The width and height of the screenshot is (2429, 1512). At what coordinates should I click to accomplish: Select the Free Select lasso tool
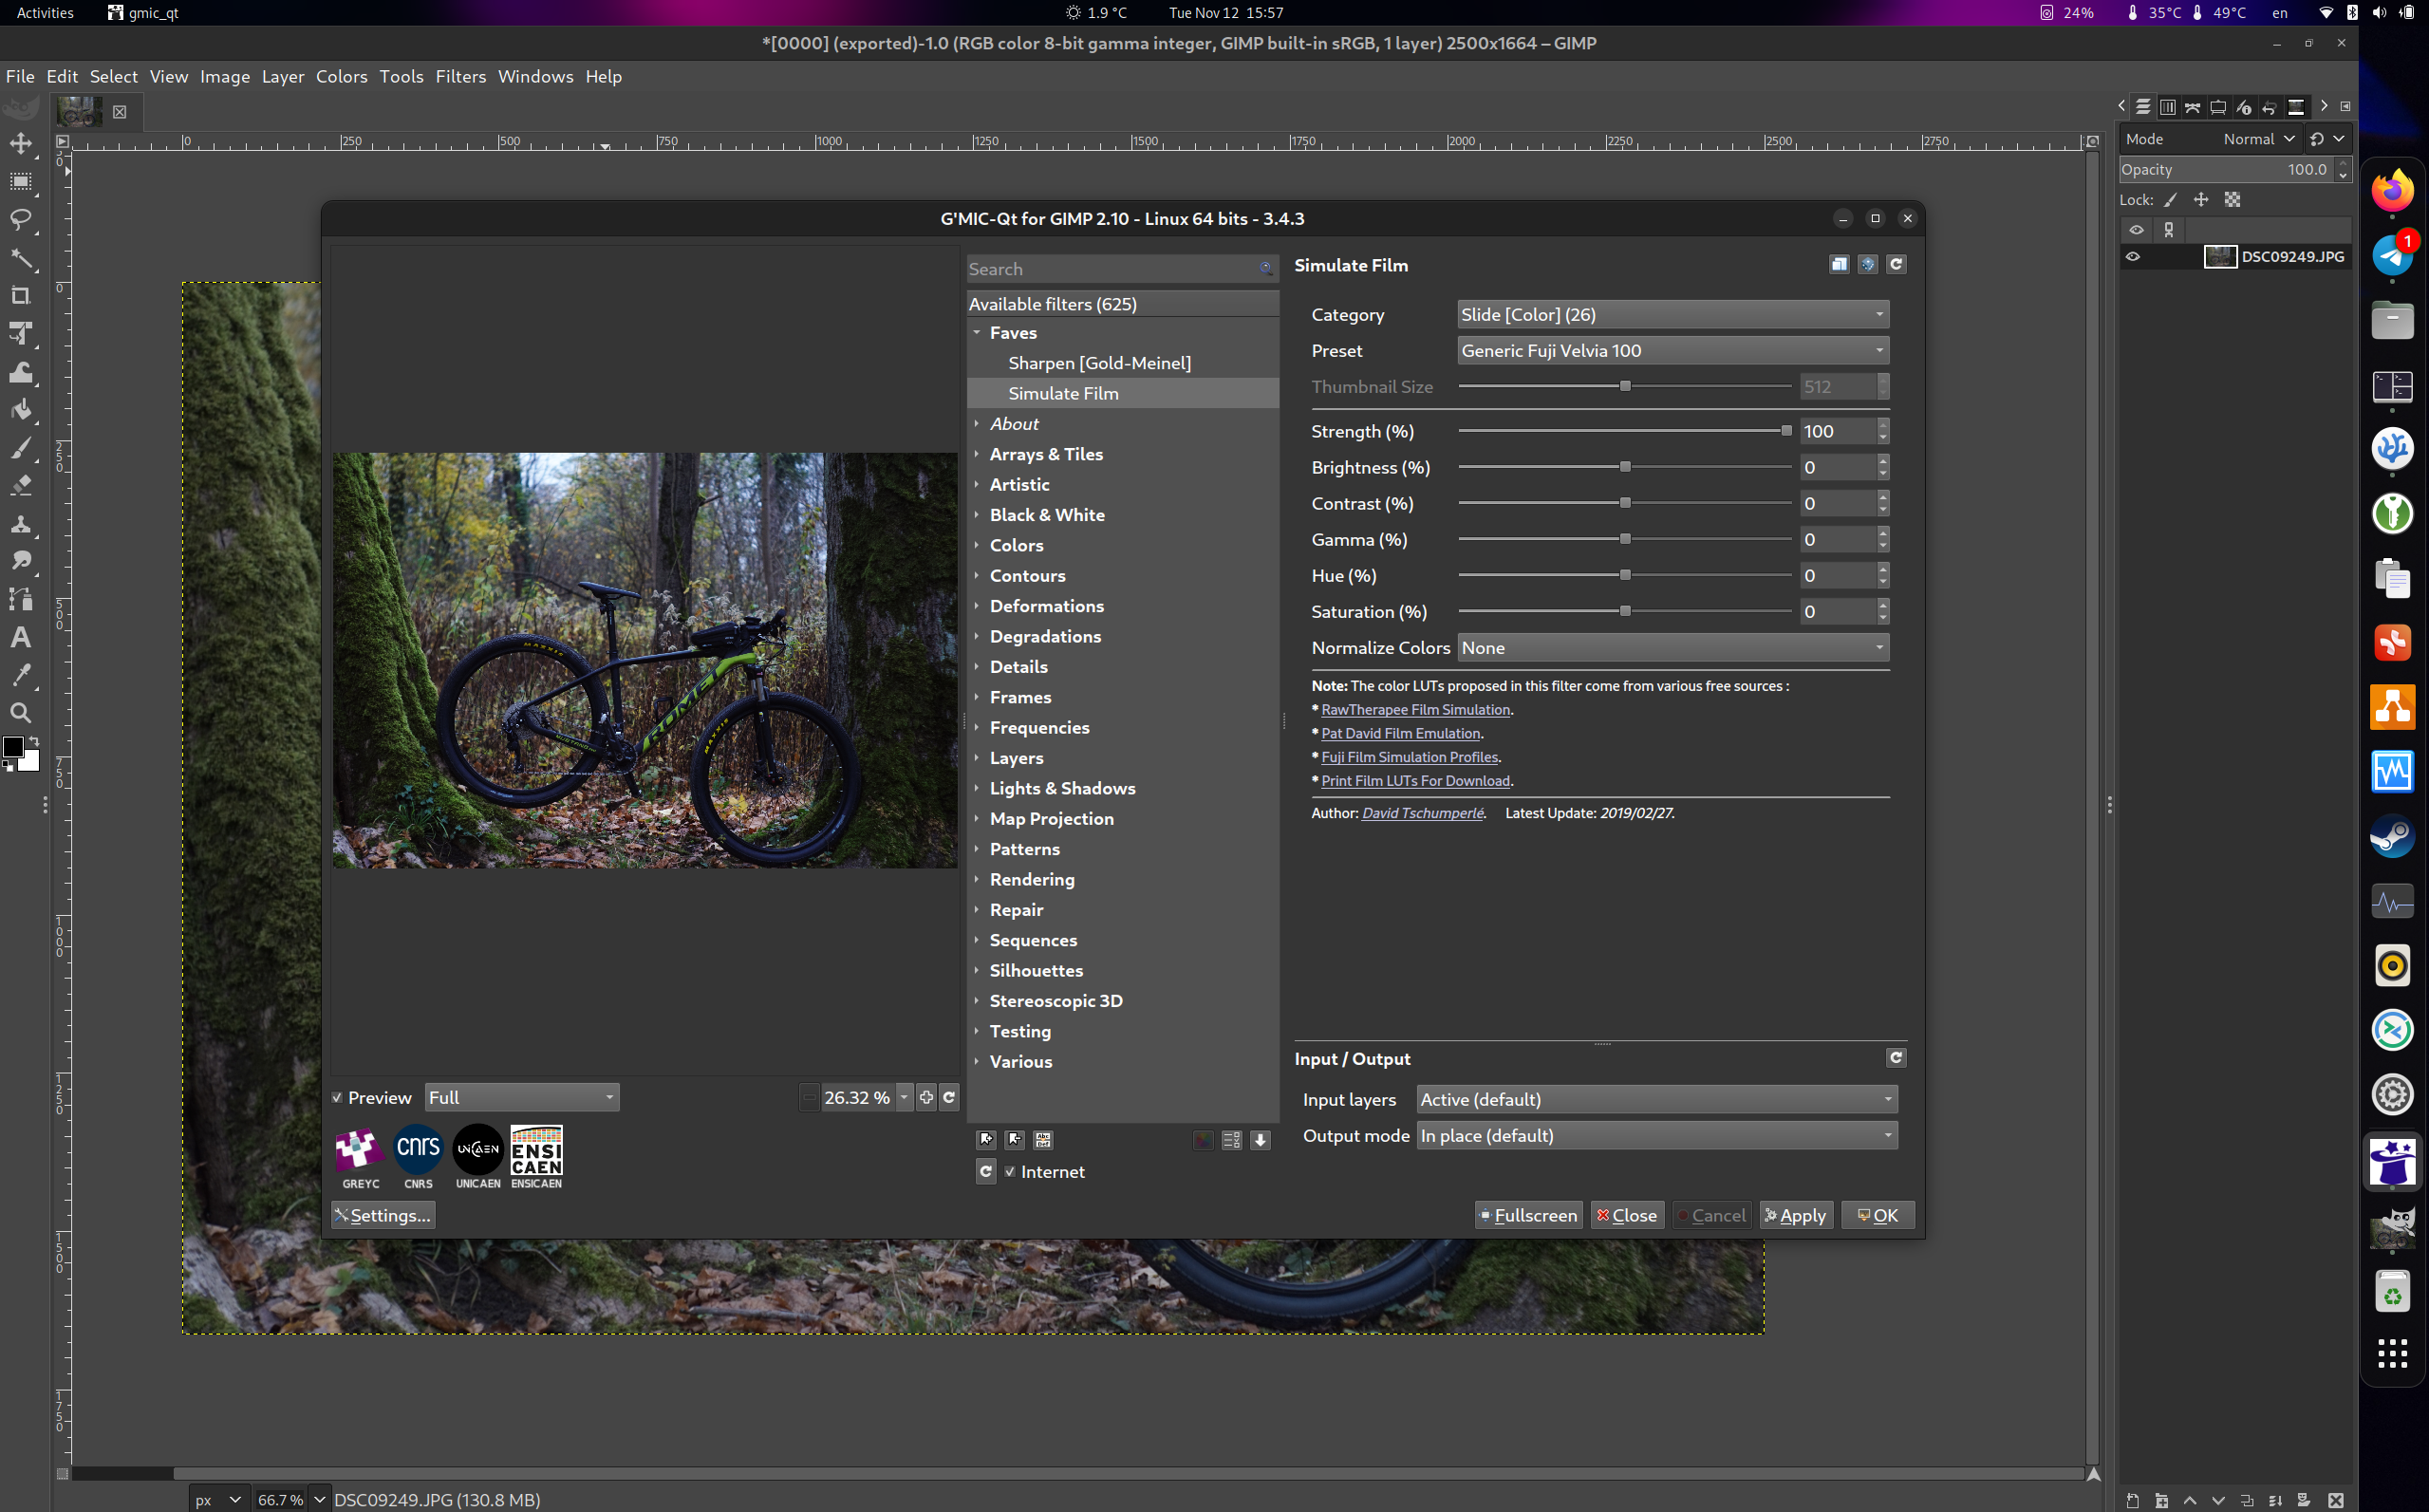coord(21,220)
